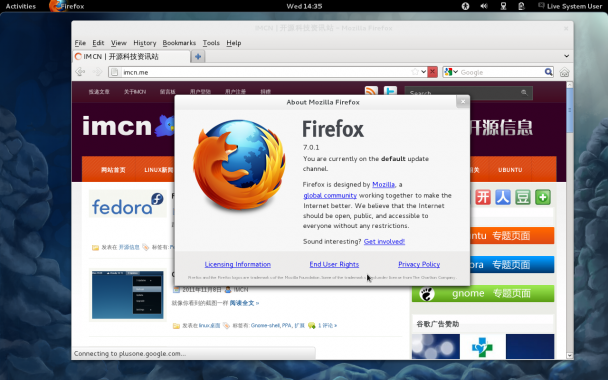Go forward with the forward arrow button
This screenshot has height=380, width=608.
tap(97, 72)
